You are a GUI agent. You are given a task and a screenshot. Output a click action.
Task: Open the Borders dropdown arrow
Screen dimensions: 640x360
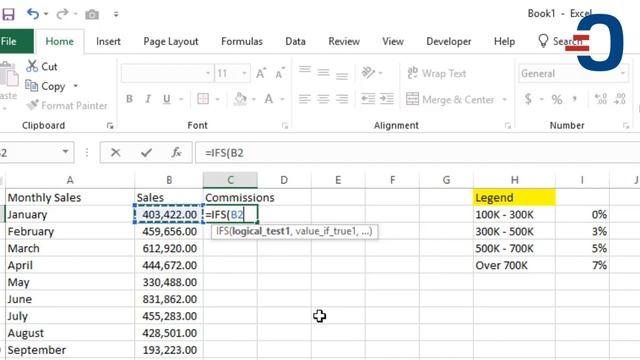217,99
